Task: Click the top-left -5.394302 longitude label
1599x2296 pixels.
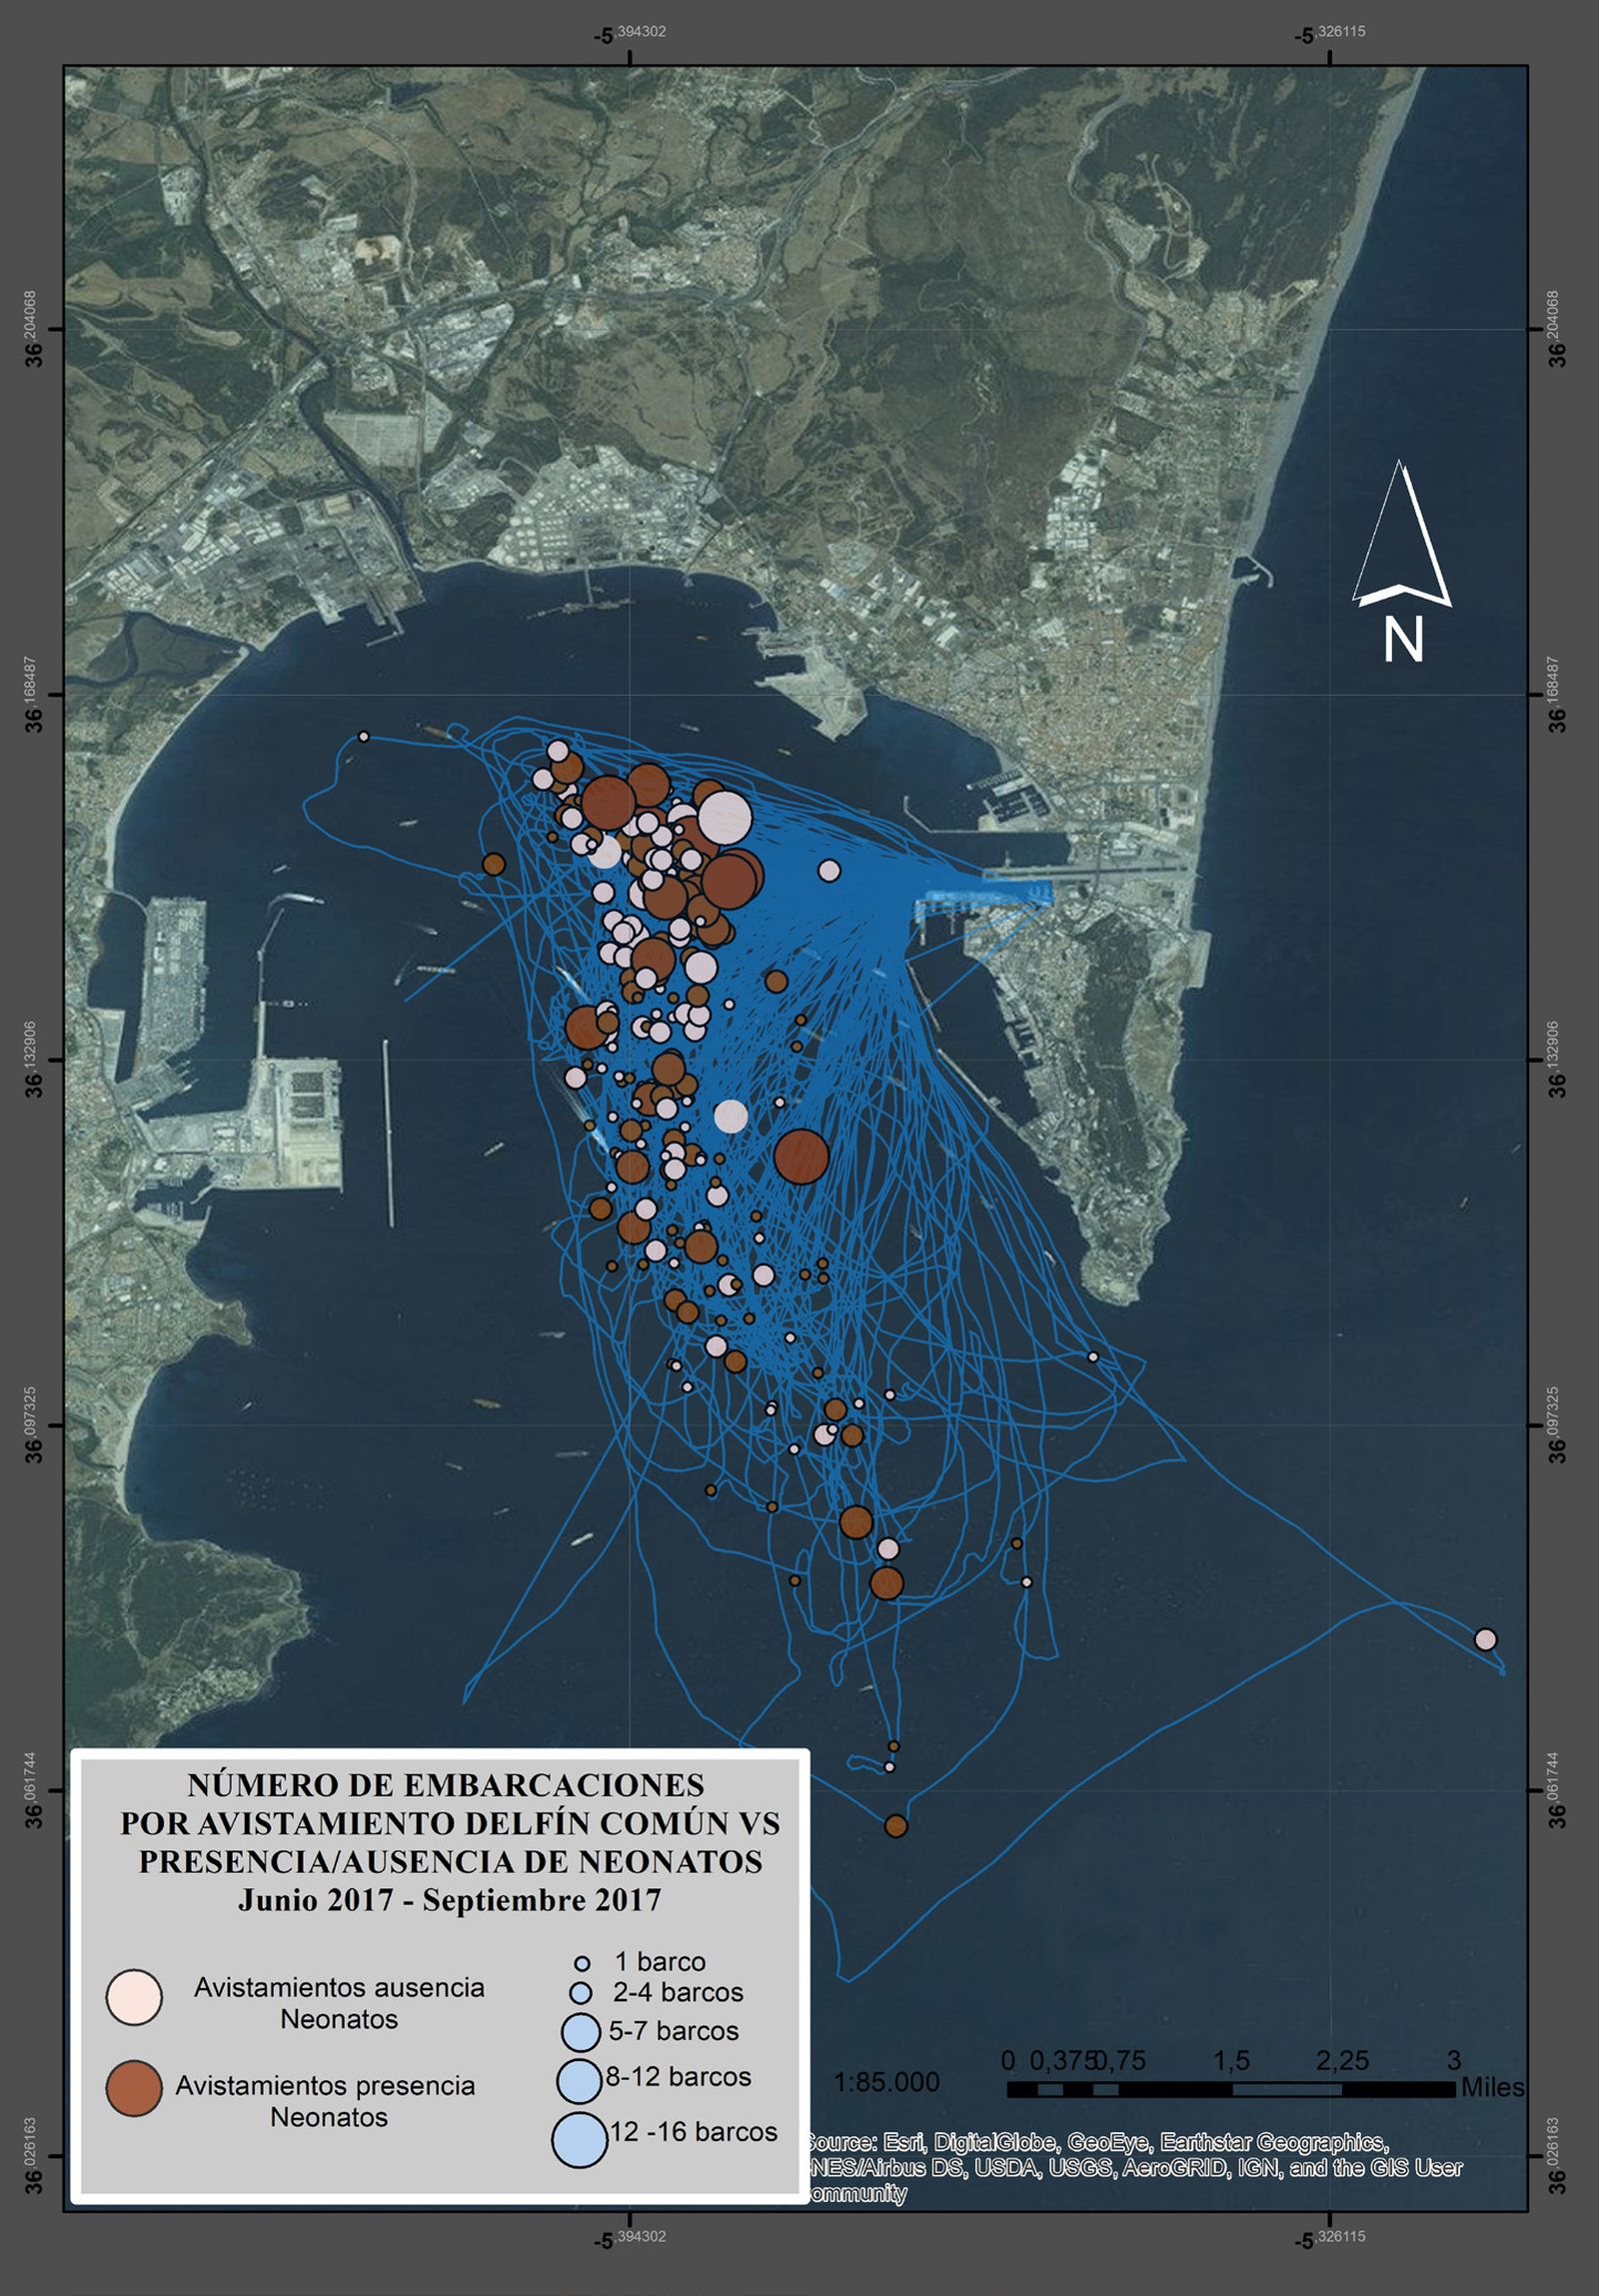Action: (629, 35)
